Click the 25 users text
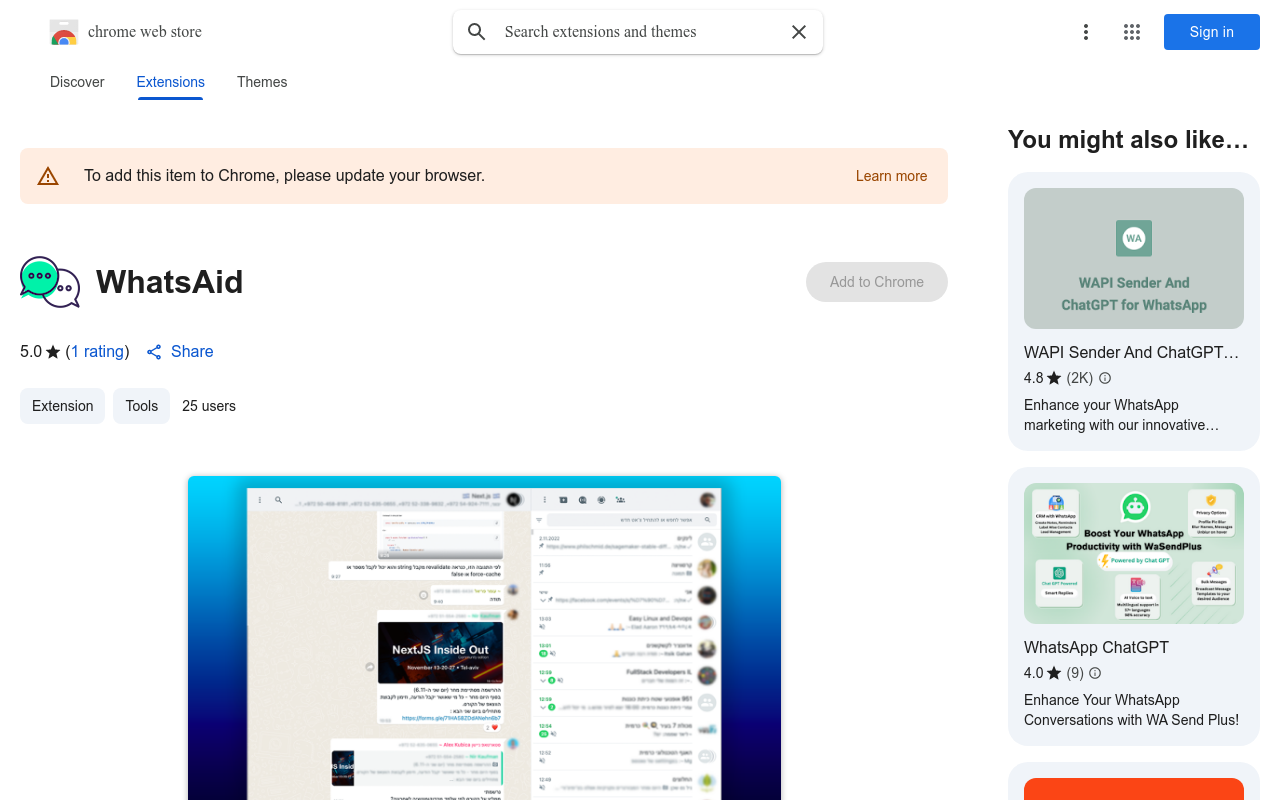The image size is (1280, 800). click(x=209, y=406)
